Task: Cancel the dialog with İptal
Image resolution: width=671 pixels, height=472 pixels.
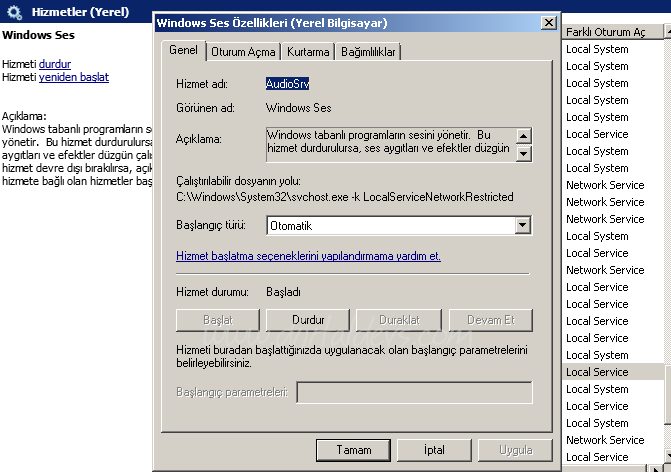Action: click(x=433, y=450)
